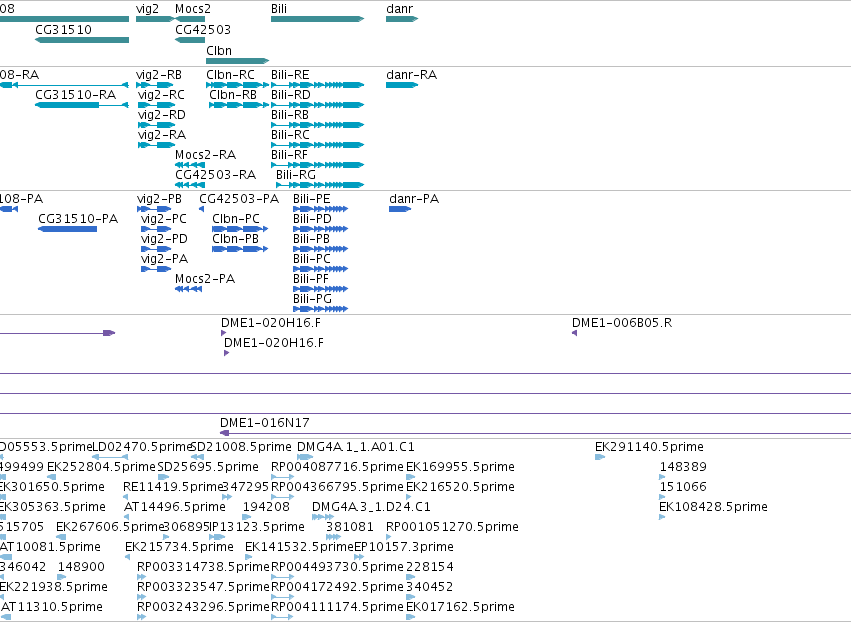The image size is (851, 622).
Task: Click protein label vig2-PC
Action: click(164, 219)
